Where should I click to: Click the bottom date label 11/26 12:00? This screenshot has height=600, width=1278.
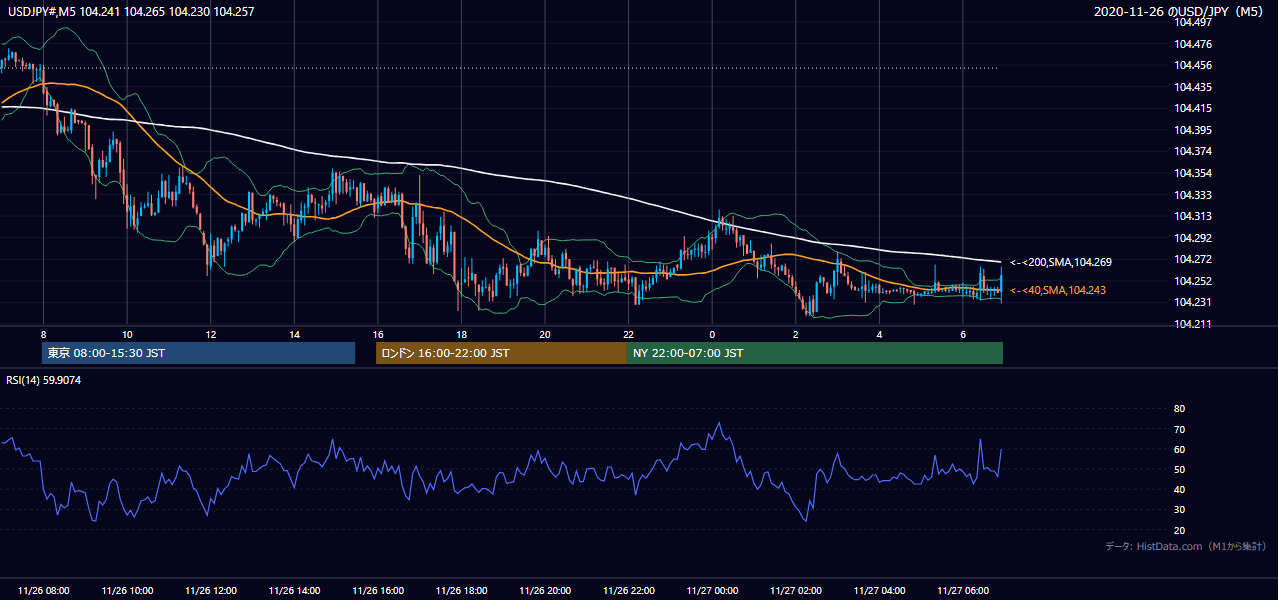coord(211,591)
